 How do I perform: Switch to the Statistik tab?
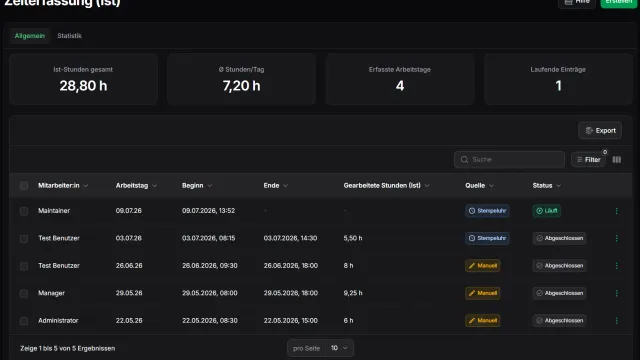coord(69,36)
